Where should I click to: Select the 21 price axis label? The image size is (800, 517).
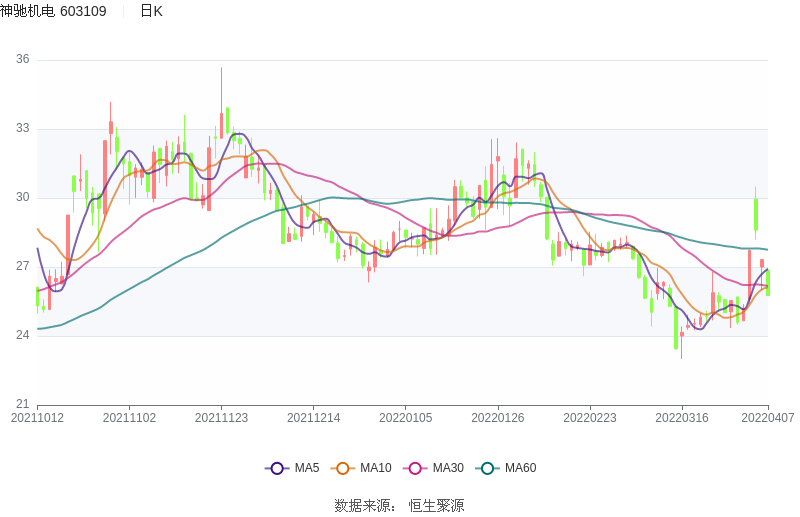pyautogui.click(x=22, y=404)
